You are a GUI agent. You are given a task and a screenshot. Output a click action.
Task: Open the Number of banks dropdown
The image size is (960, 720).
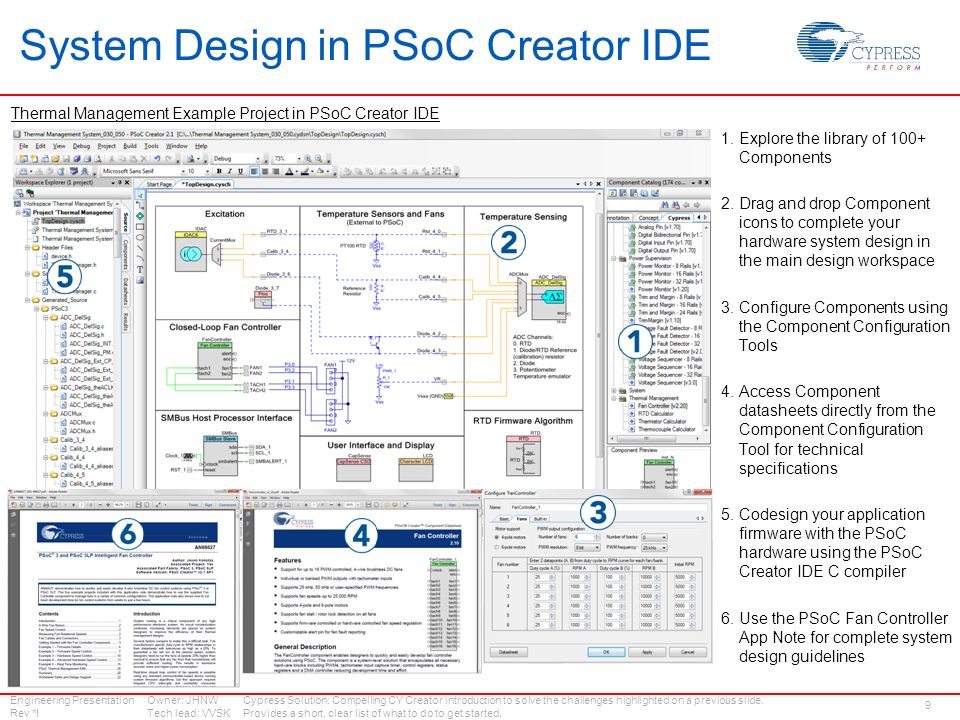click(654, 538)
